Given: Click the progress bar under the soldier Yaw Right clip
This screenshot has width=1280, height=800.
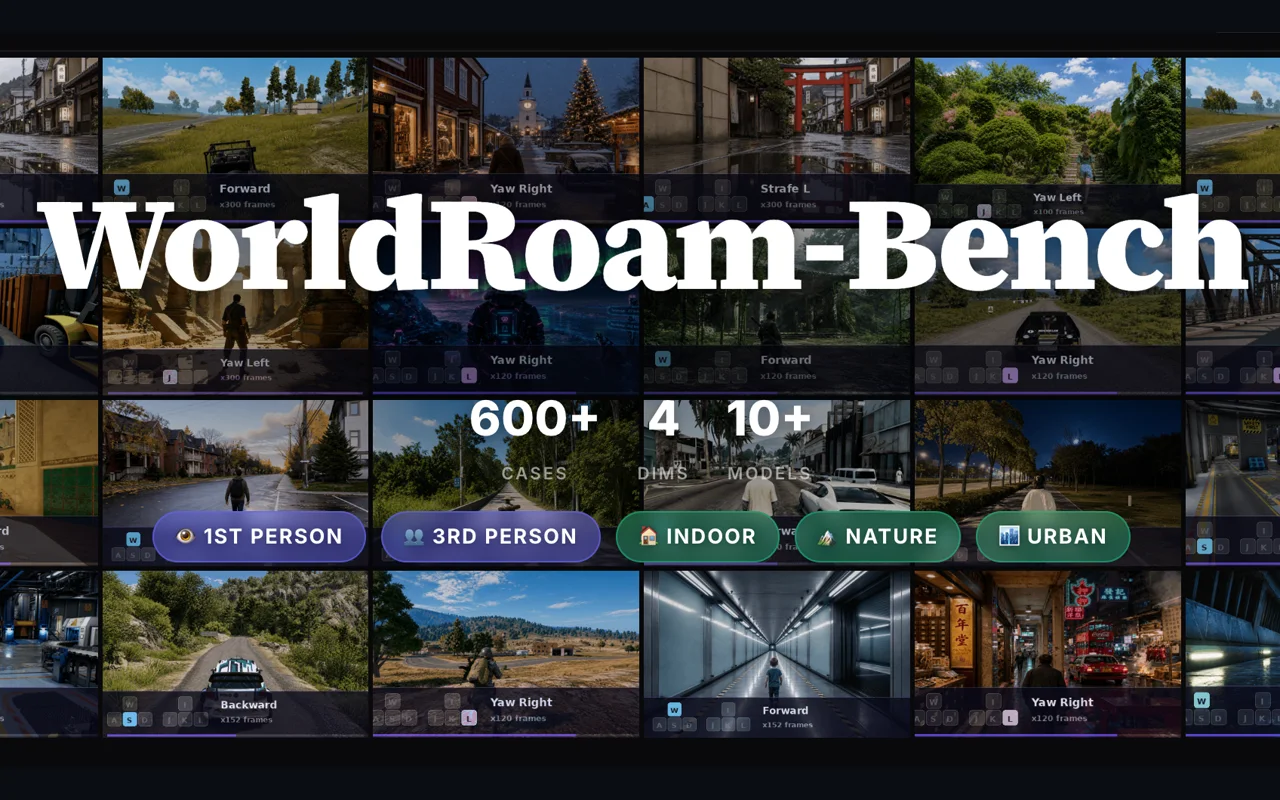Looking at the screenshot, I should click(x=506, y=735).
